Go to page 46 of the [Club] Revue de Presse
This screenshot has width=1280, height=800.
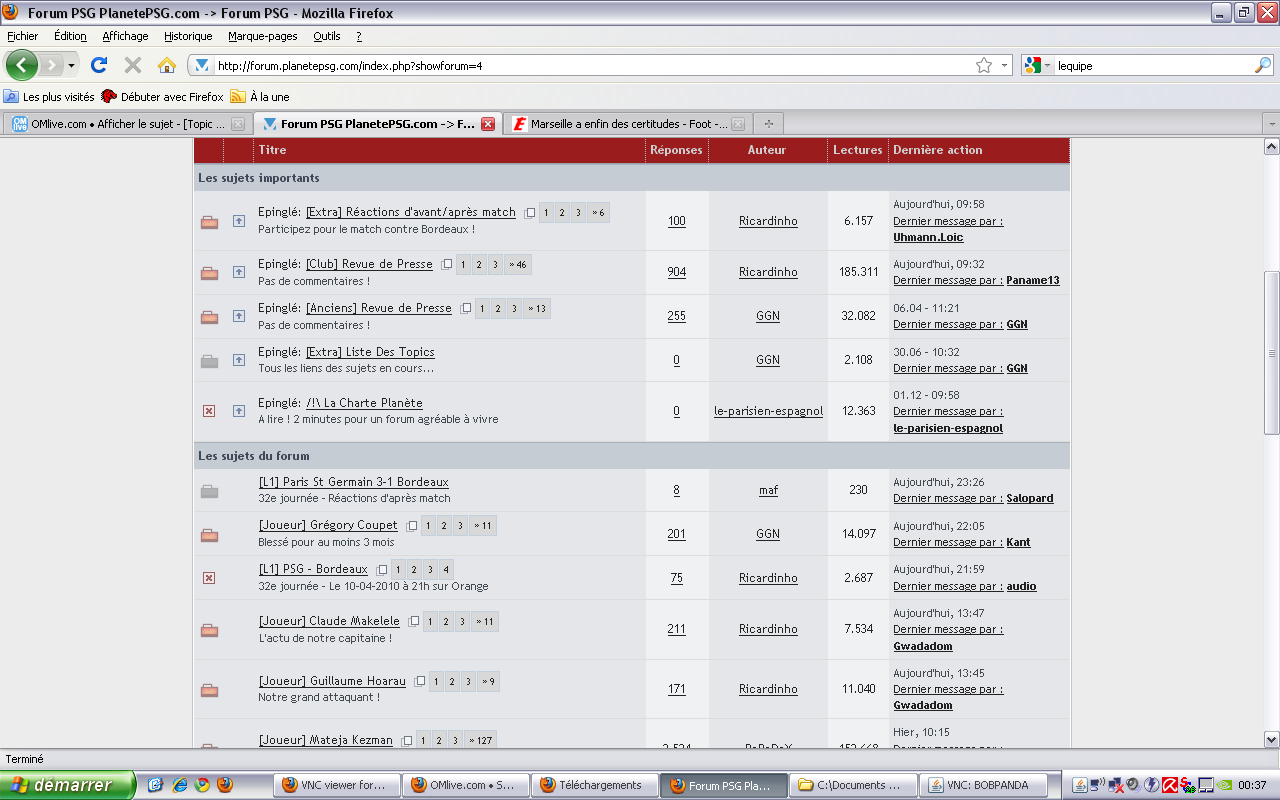tap(518, 265)
